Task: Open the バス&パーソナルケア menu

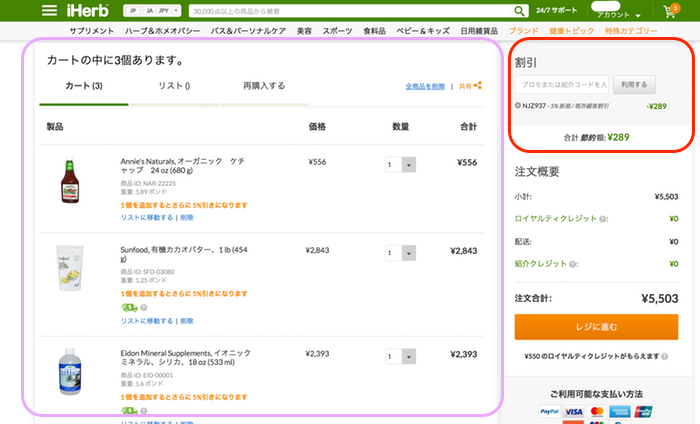Action: [248, 31]
